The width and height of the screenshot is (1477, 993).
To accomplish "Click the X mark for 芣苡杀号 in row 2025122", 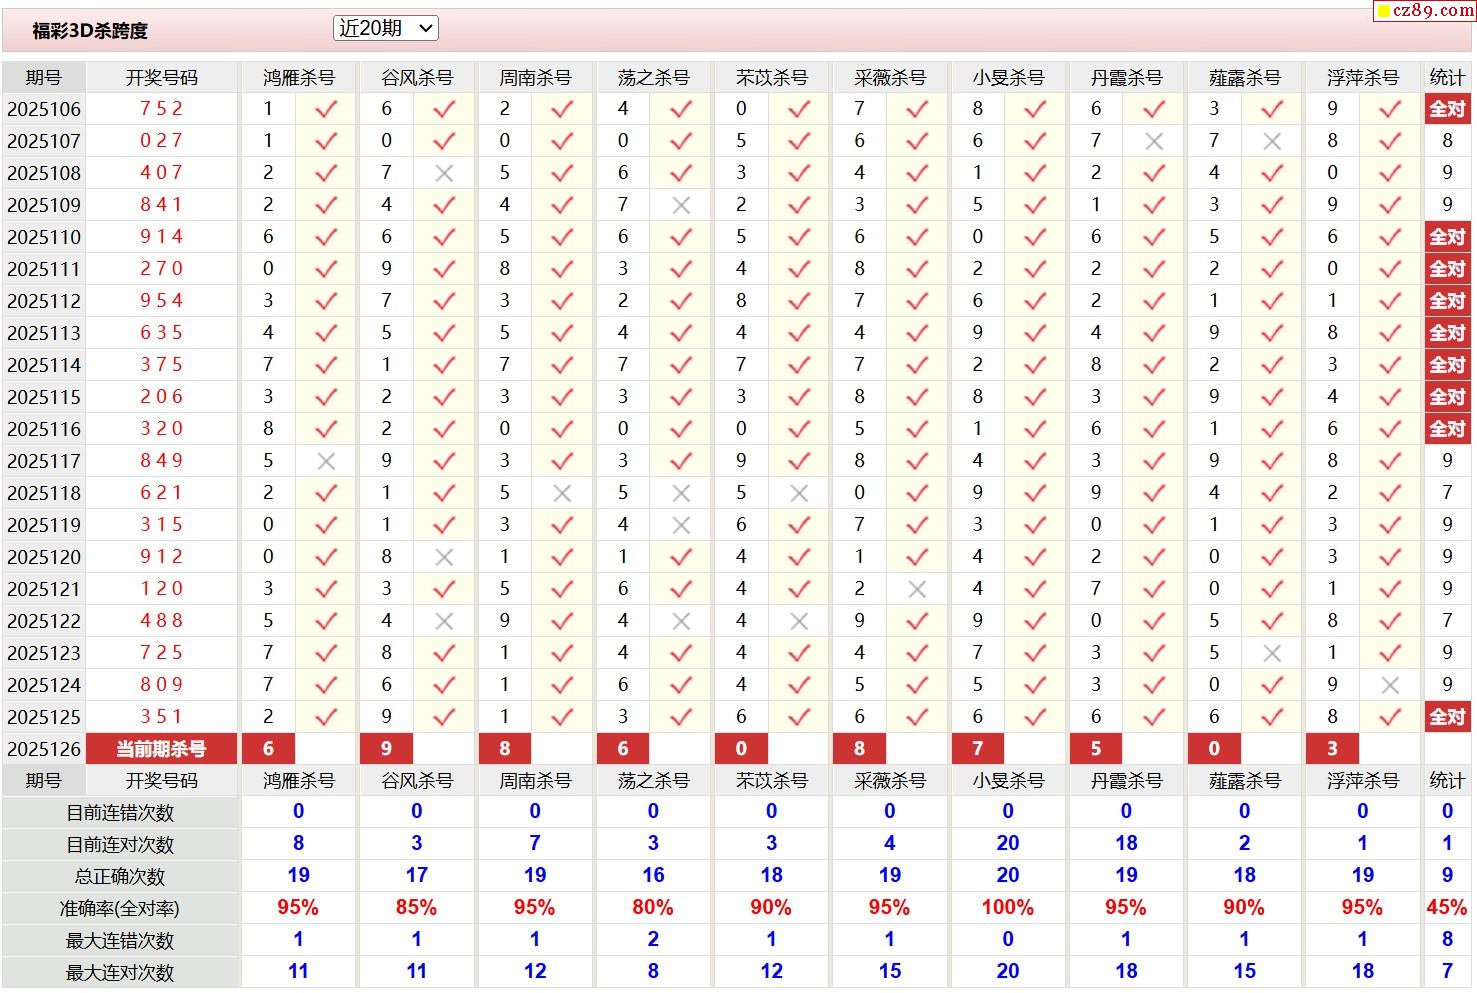I will pos(799,621).
